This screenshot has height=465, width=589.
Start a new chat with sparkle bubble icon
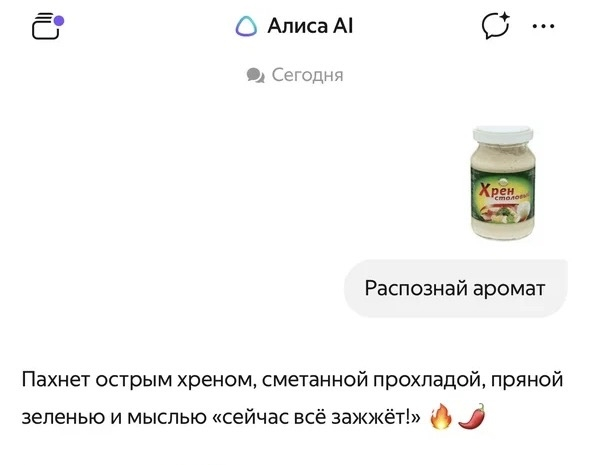tap(496, 26)
